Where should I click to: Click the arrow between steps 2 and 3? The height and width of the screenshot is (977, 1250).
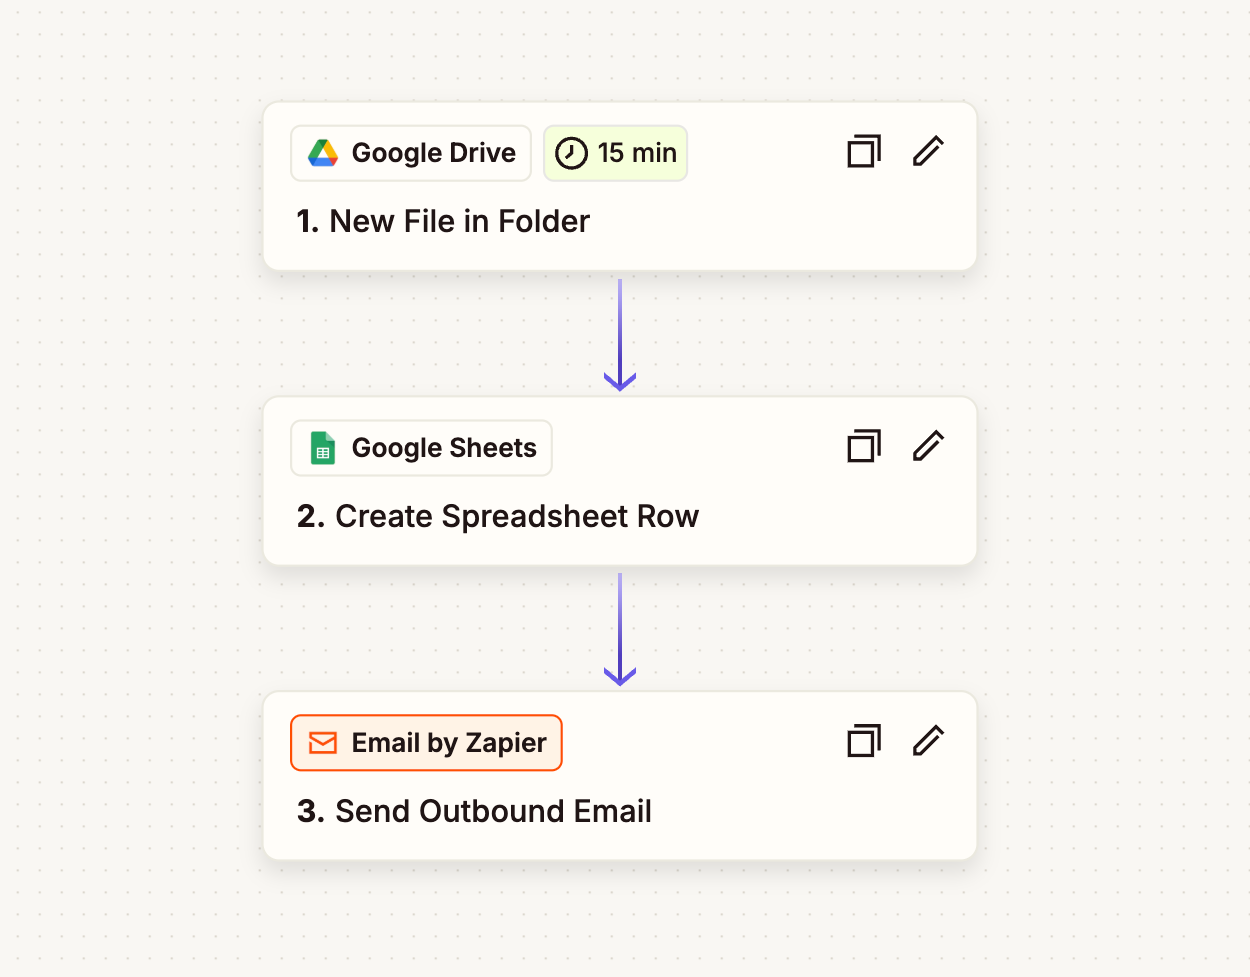coord(620,629)
